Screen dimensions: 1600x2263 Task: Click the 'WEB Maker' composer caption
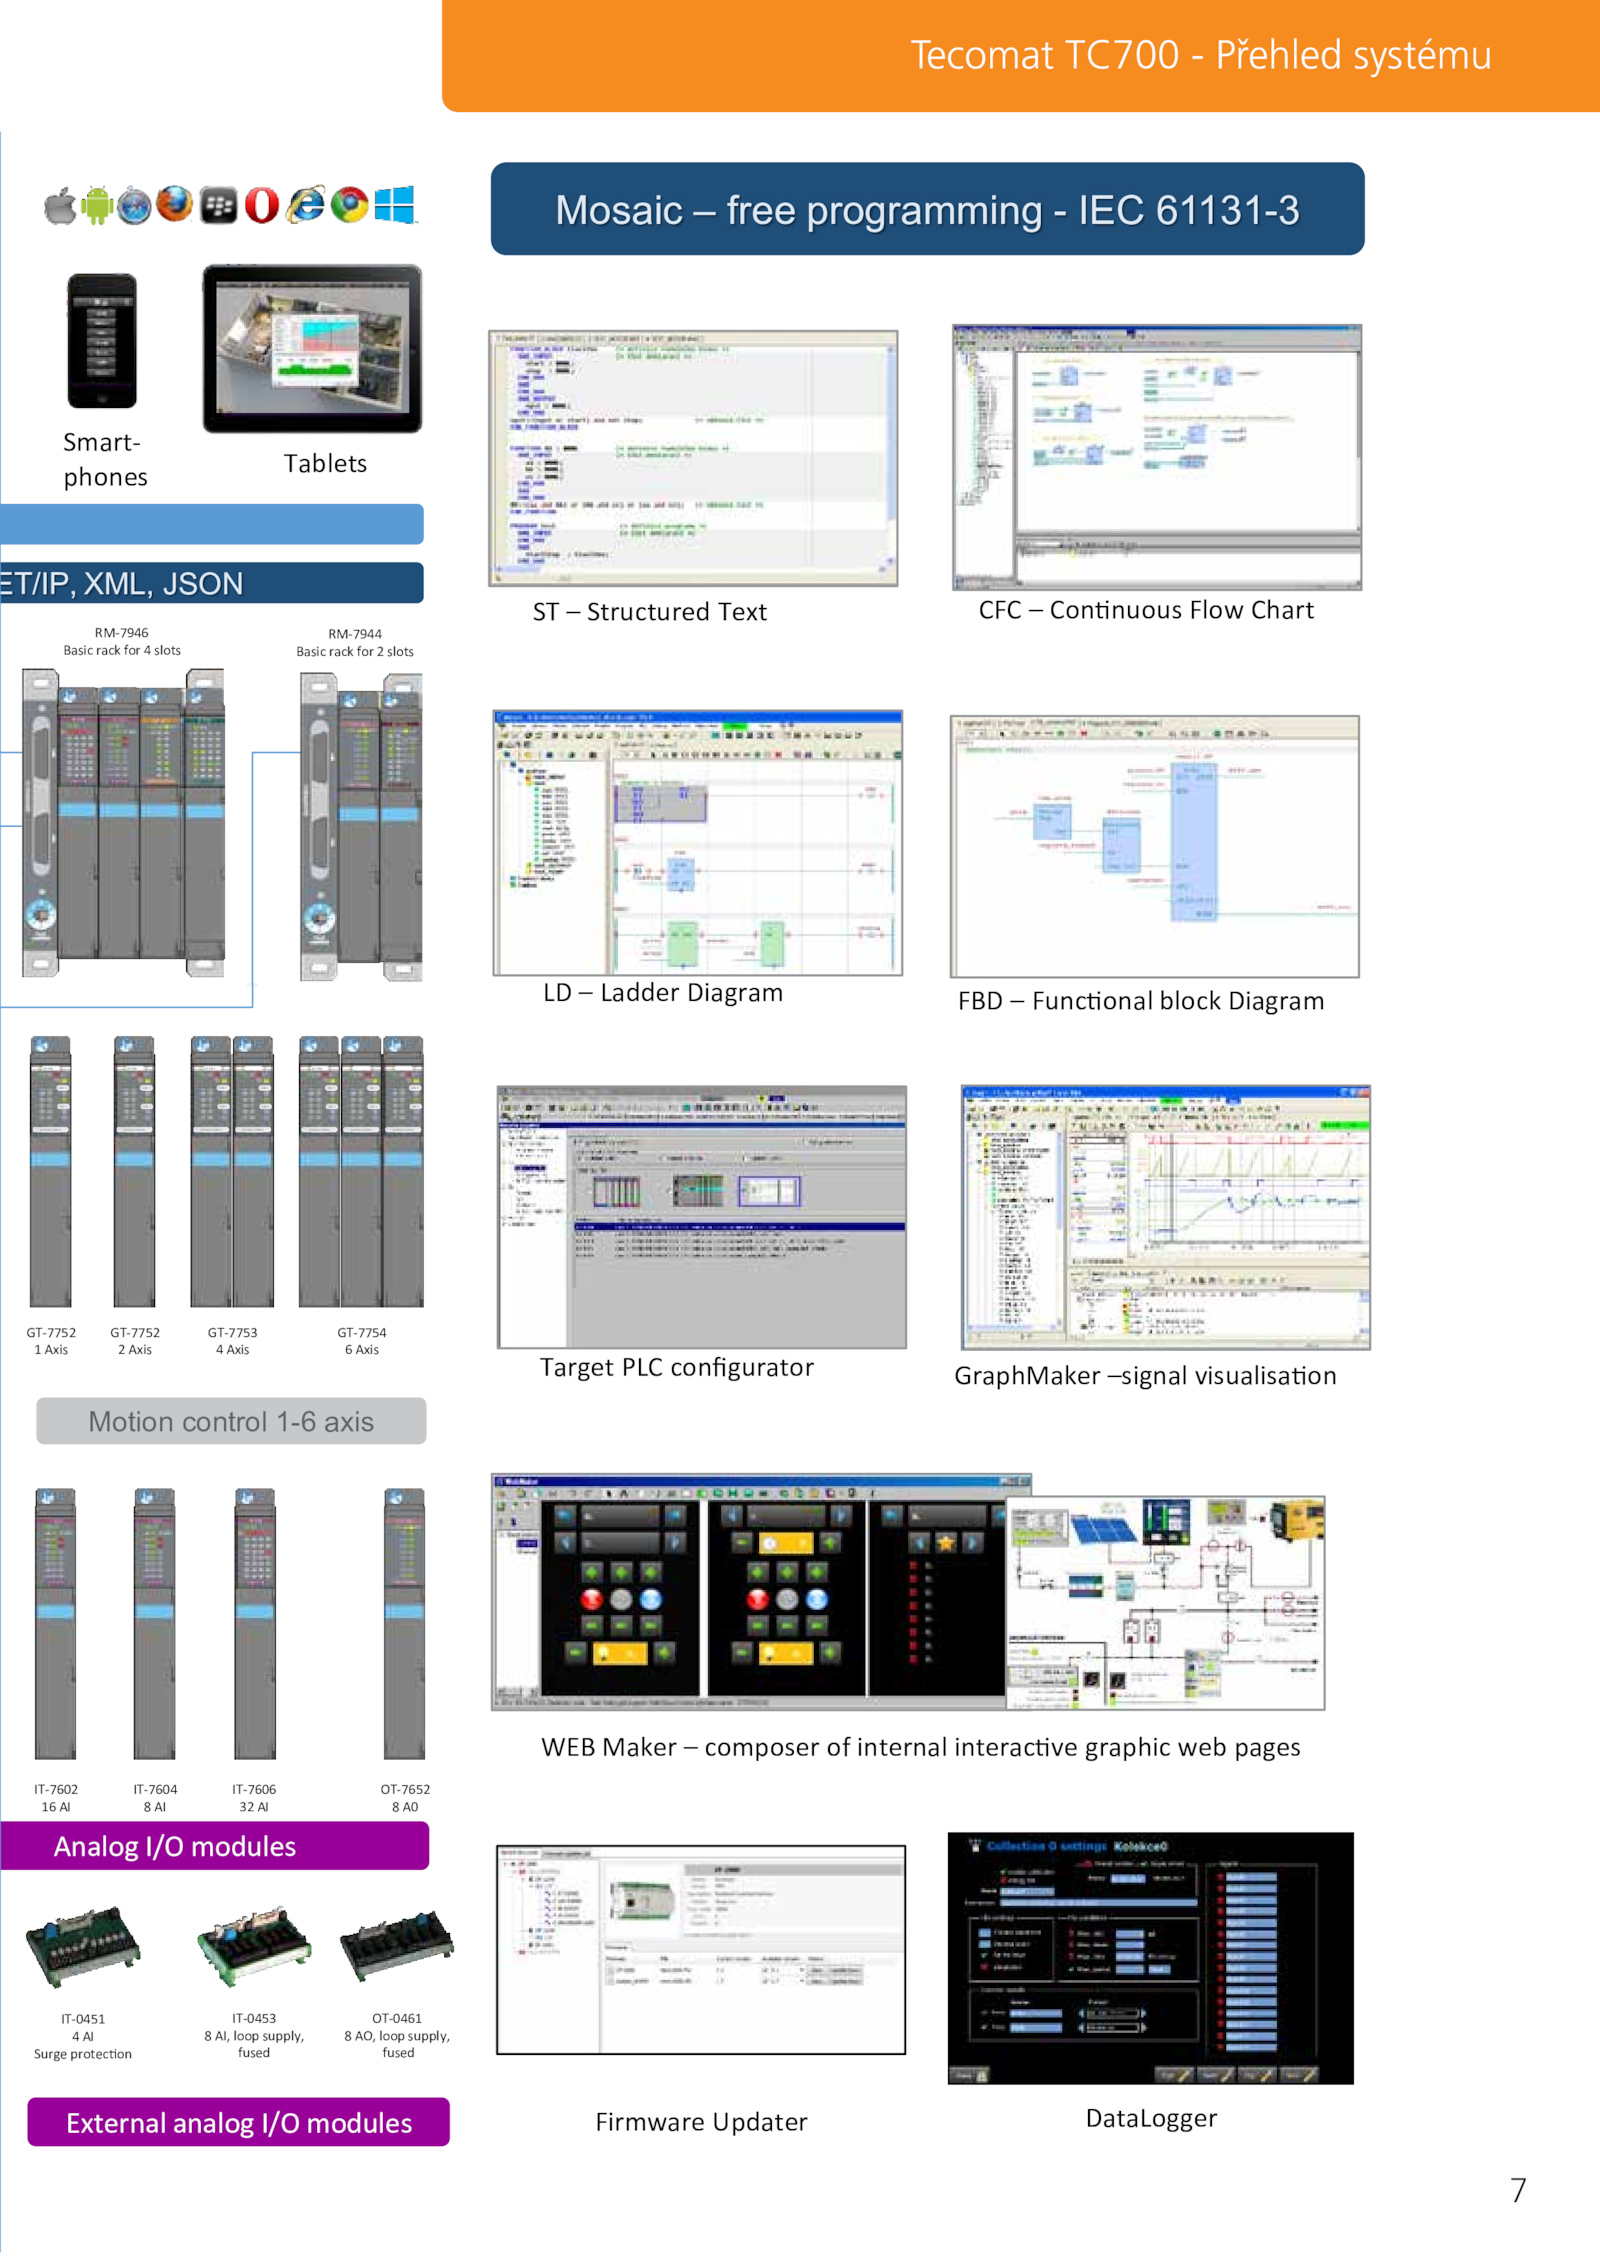(920, 1747)
